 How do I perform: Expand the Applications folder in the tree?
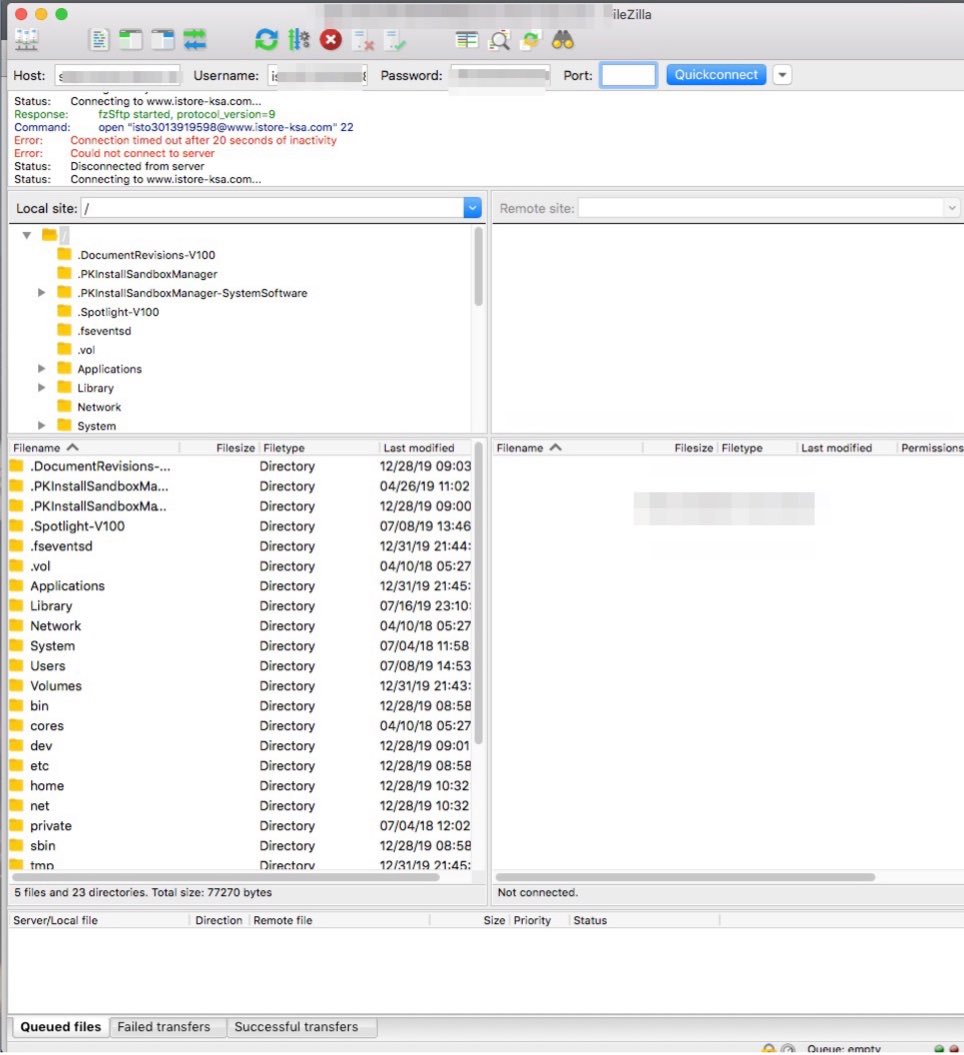[41, 369]
